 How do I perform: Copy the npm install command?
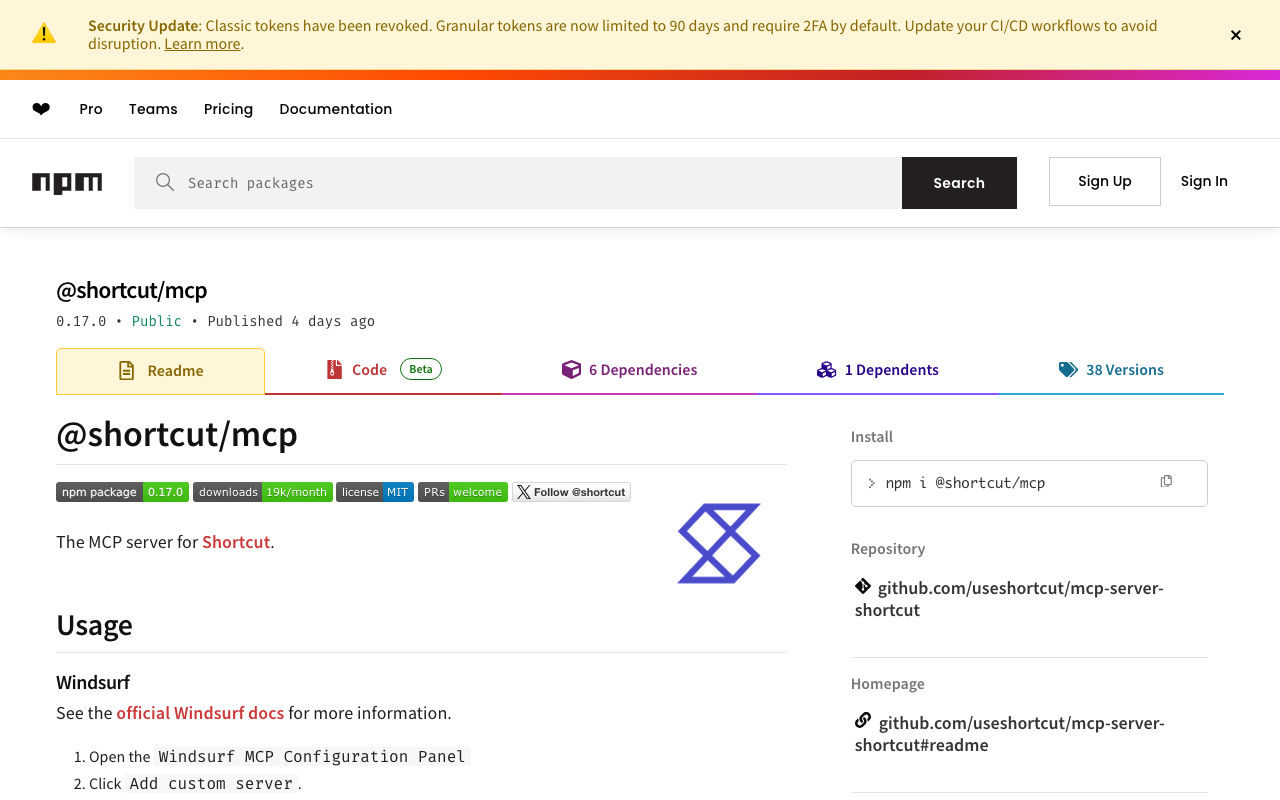[x=1166, y=482]
